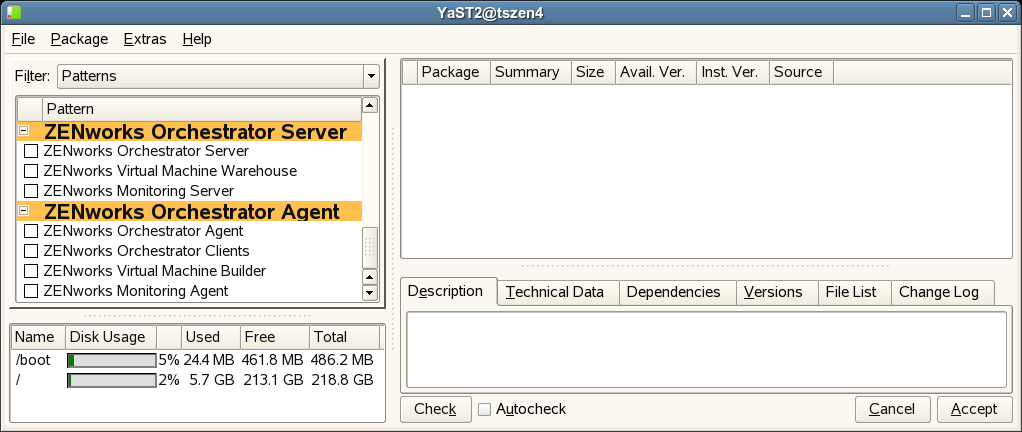Collapse the ZENworks Orchestrator Agent group
1022x432 pixels.
click(x=23, y=211)
